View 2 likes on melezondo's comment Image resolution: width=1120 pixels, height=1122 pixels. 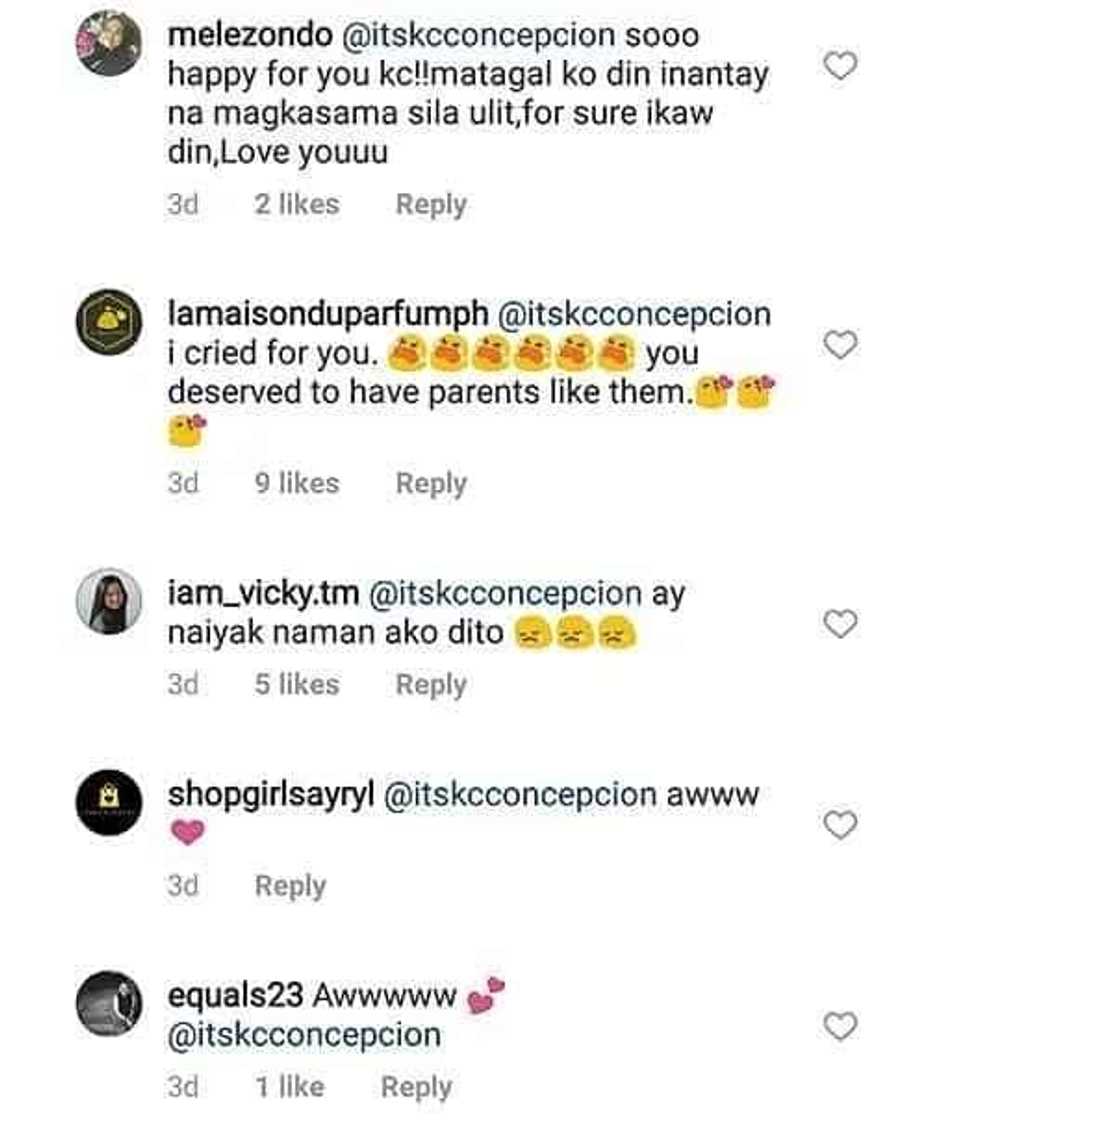tap(296, 204)
